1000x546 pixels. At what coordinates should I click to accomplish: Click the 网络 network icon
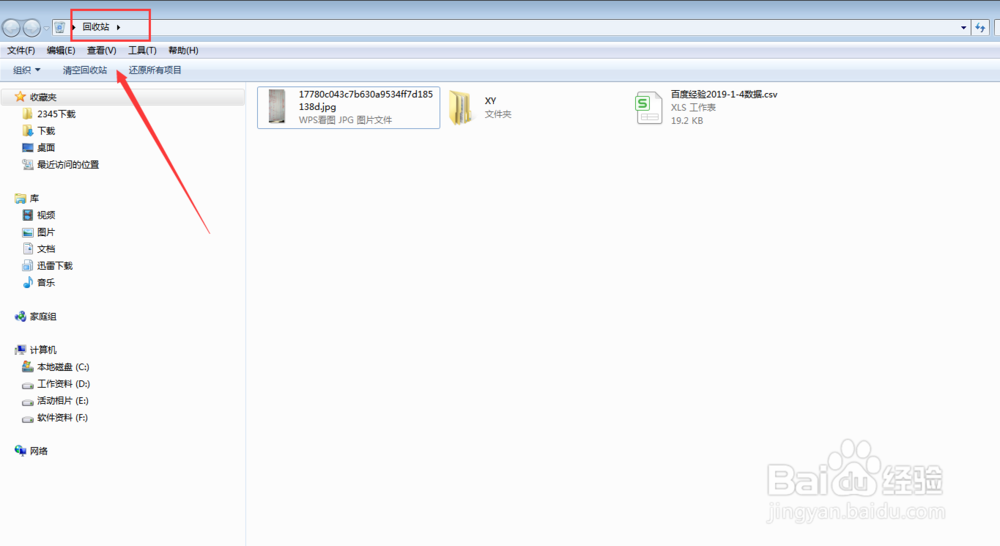(20, 451)
